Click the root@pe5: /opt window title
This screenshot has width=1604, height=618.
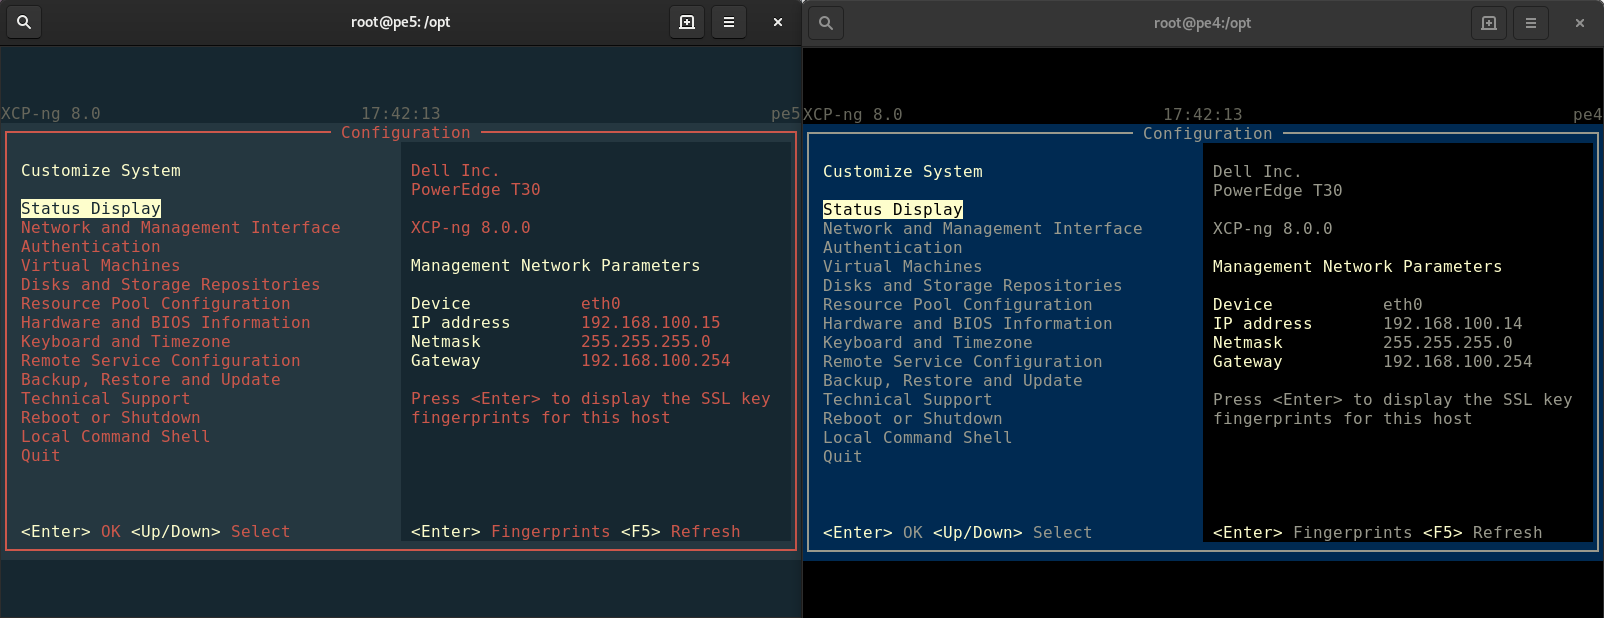(401, 22)
